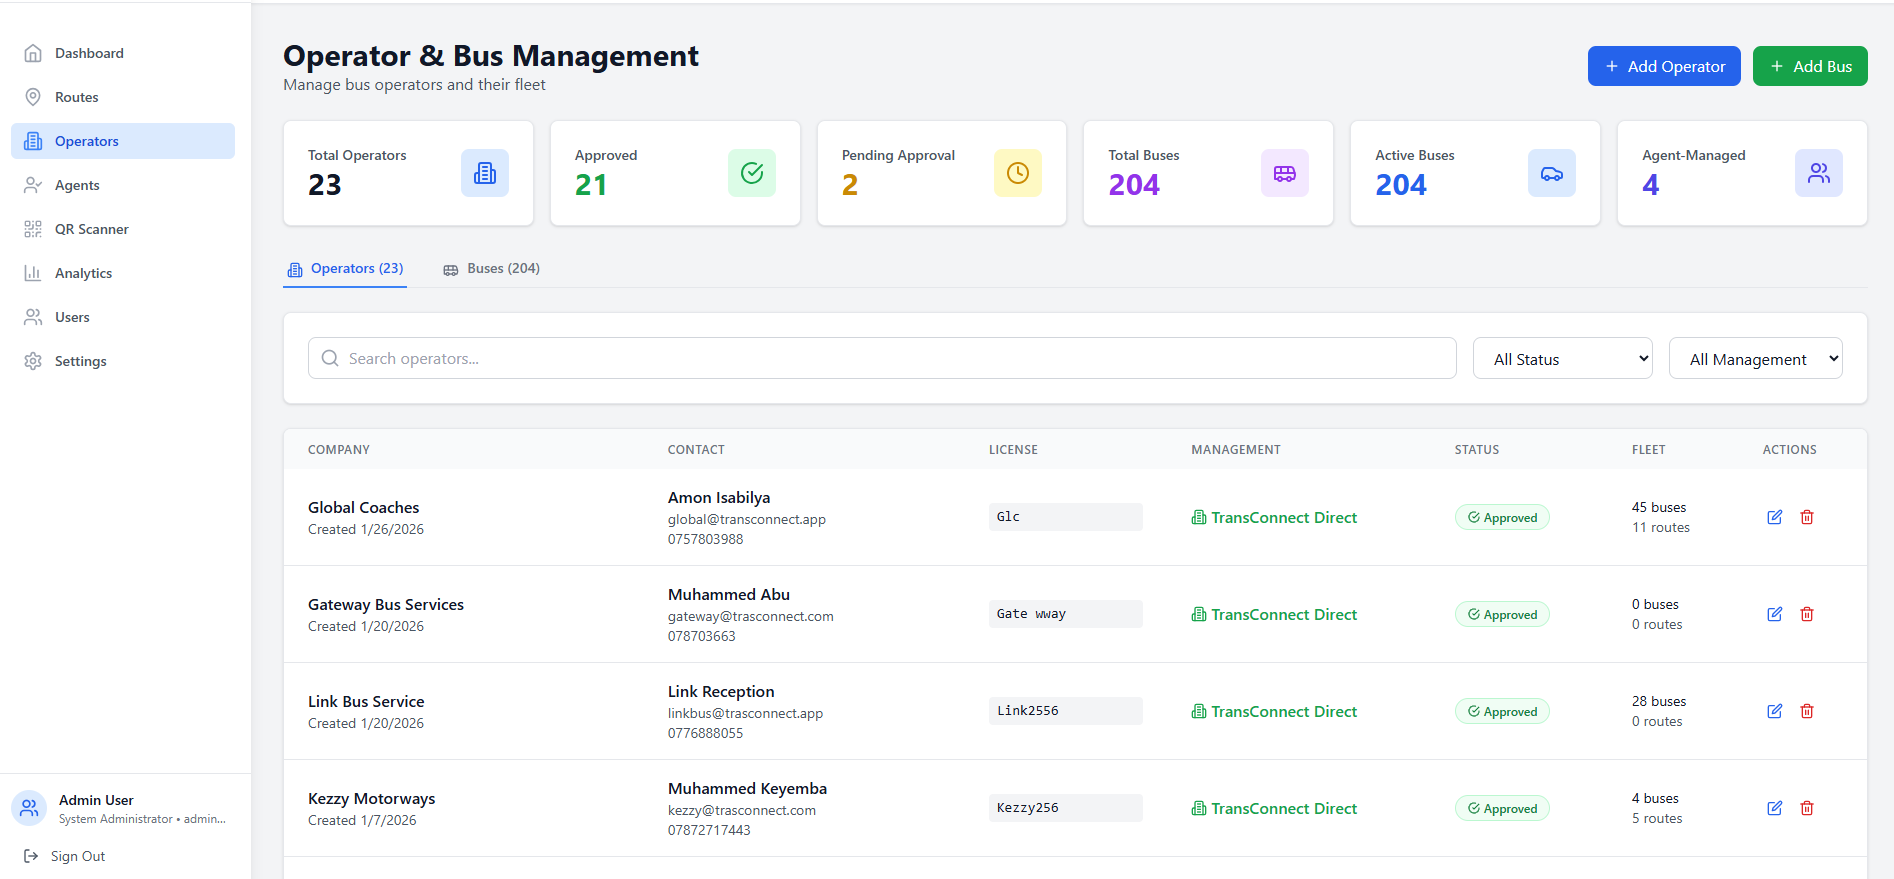Click TransConnect Direct in Link Bus row
The width and height of the screenshot is (1894, 879).
click(1274, 711)
